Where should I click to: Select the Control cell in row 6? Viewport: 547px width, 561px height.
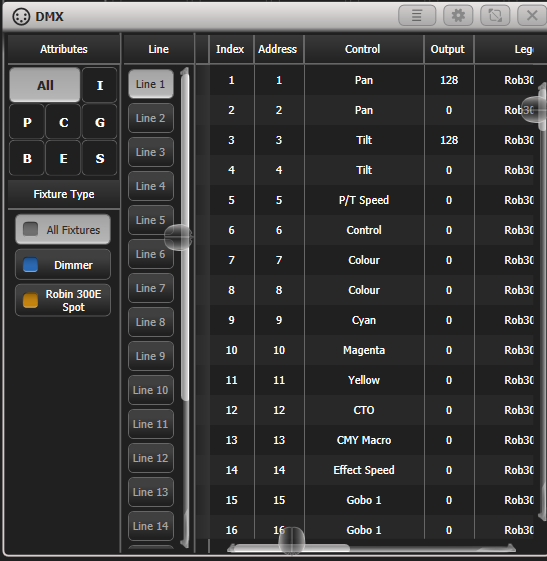click(364, 230)
